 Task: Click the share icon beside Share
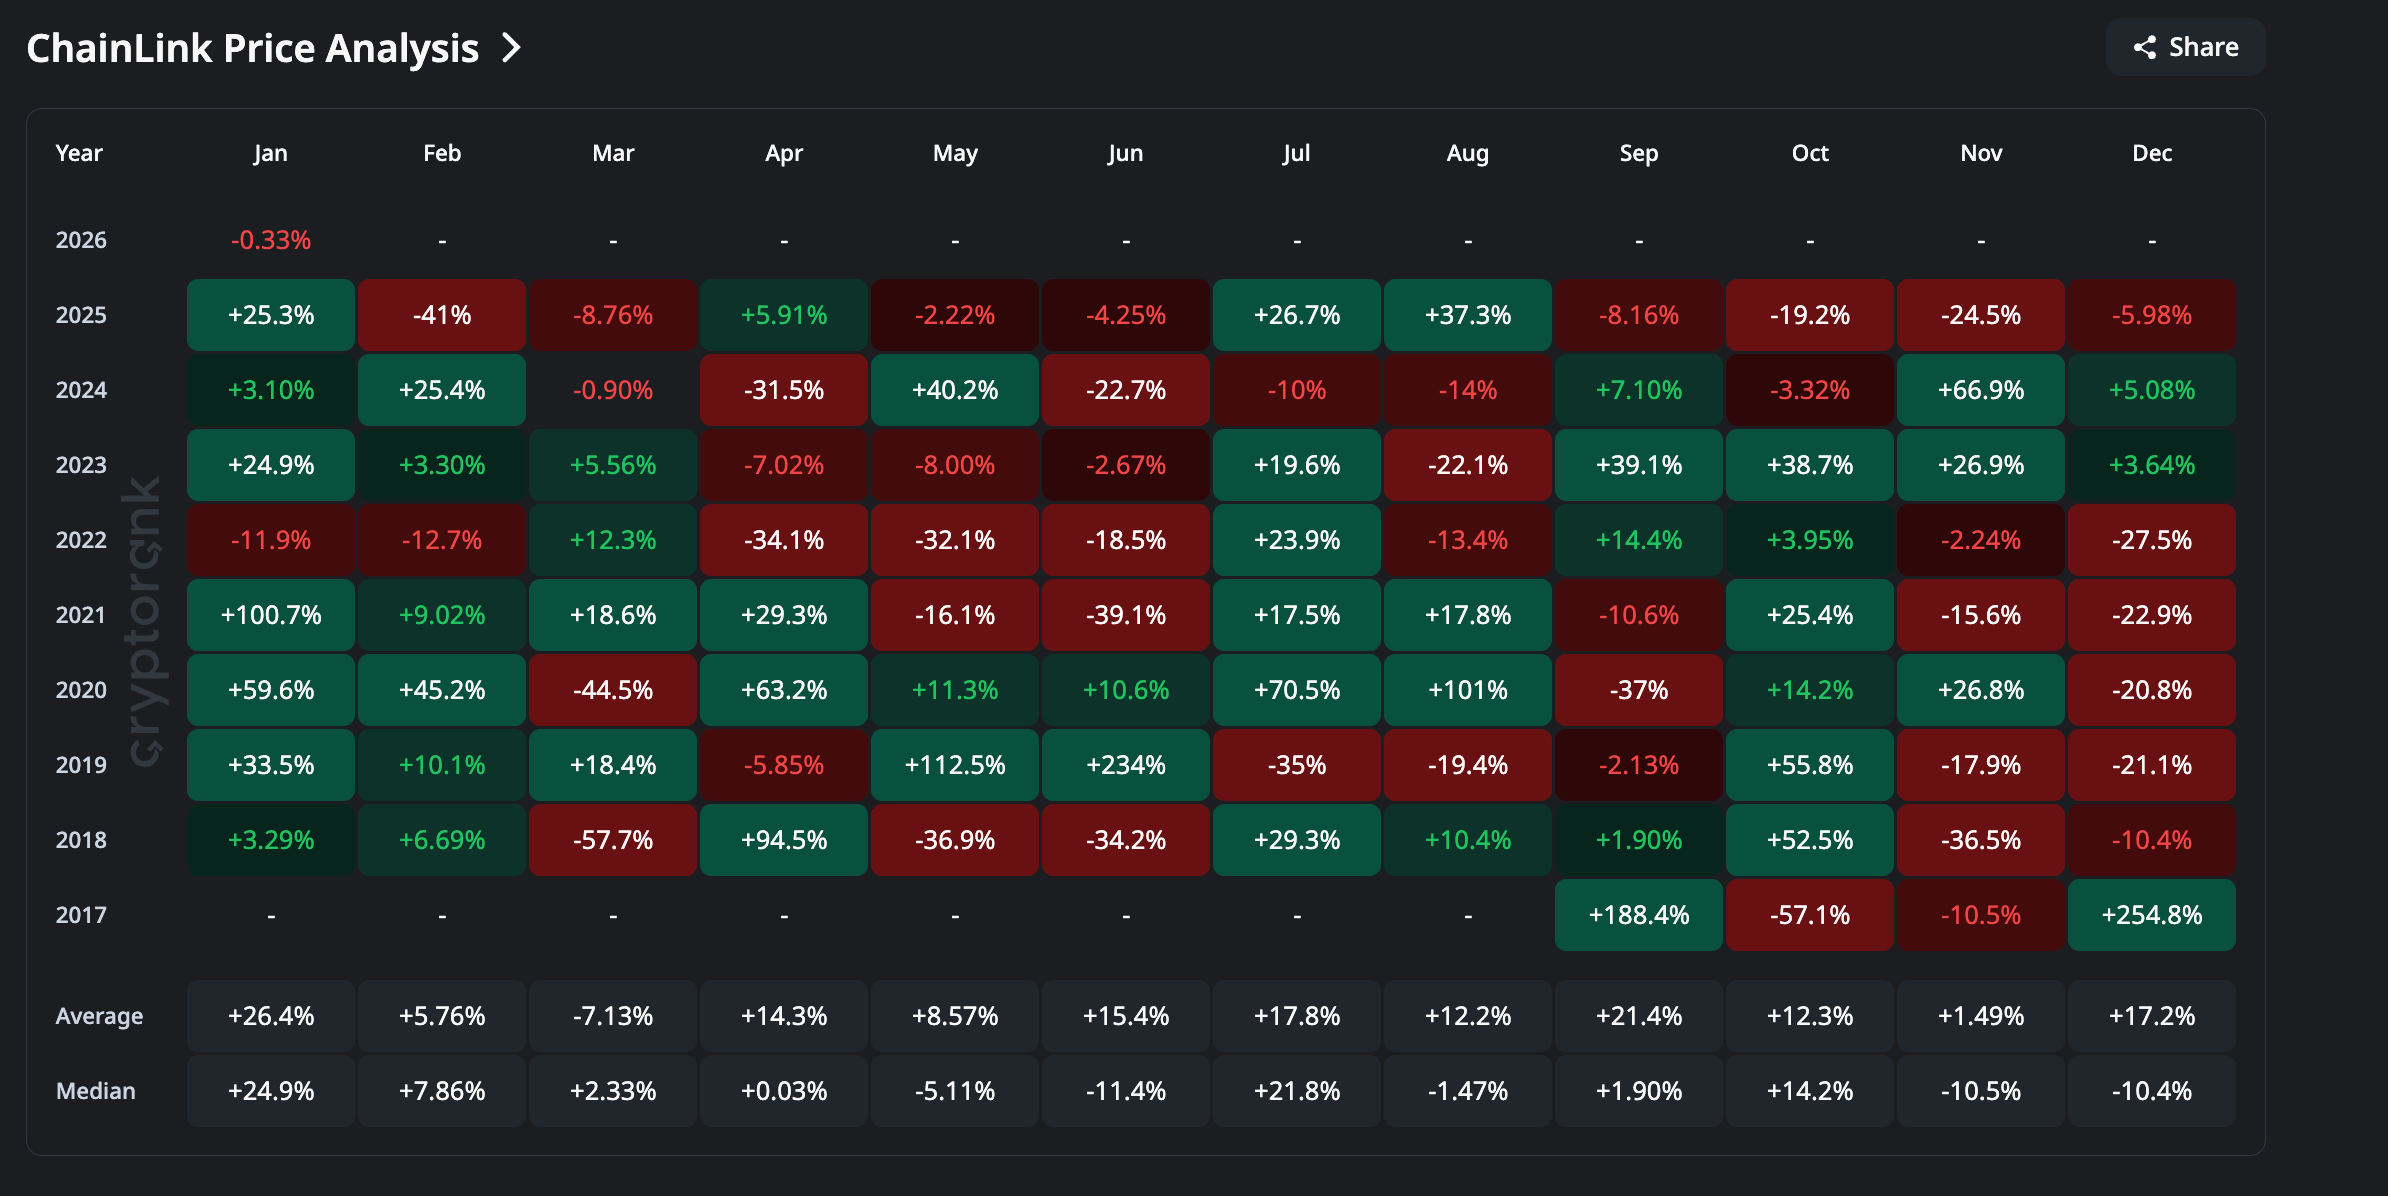(2144, 47)
